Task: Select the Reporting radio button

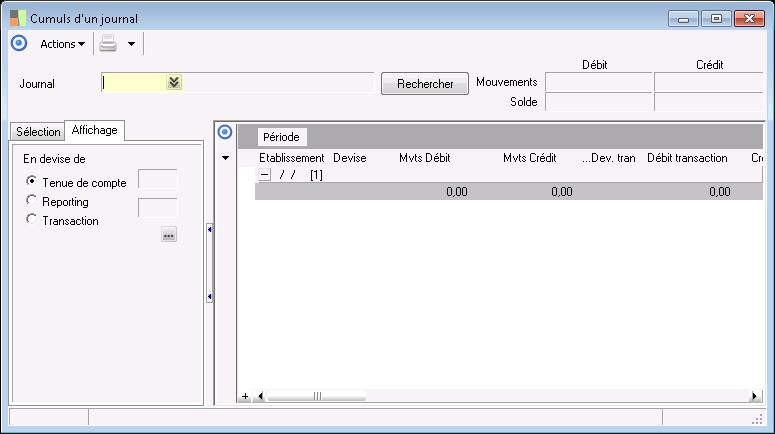Action: coord(32,200)
